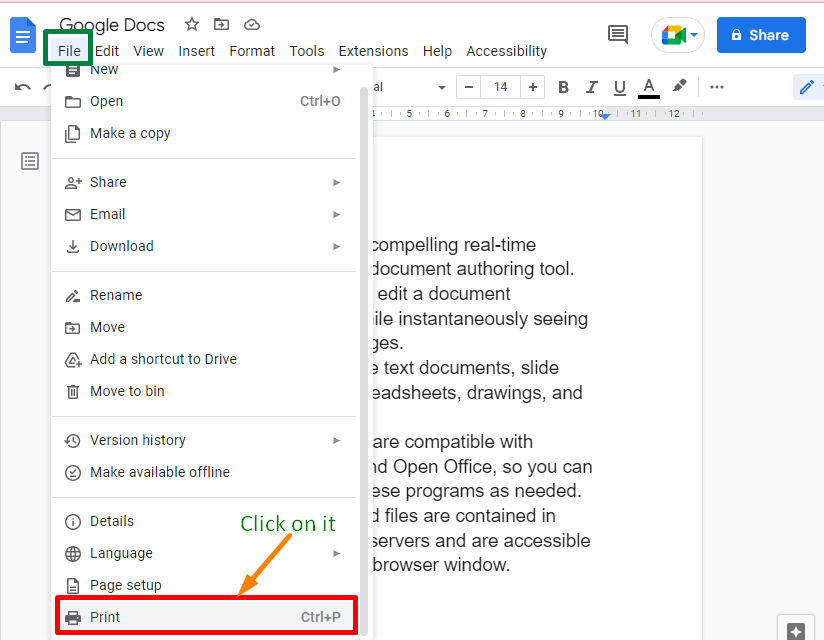Expand the Language submenu
The height and width of the screenshot is (640, 824).
(205, 553)
